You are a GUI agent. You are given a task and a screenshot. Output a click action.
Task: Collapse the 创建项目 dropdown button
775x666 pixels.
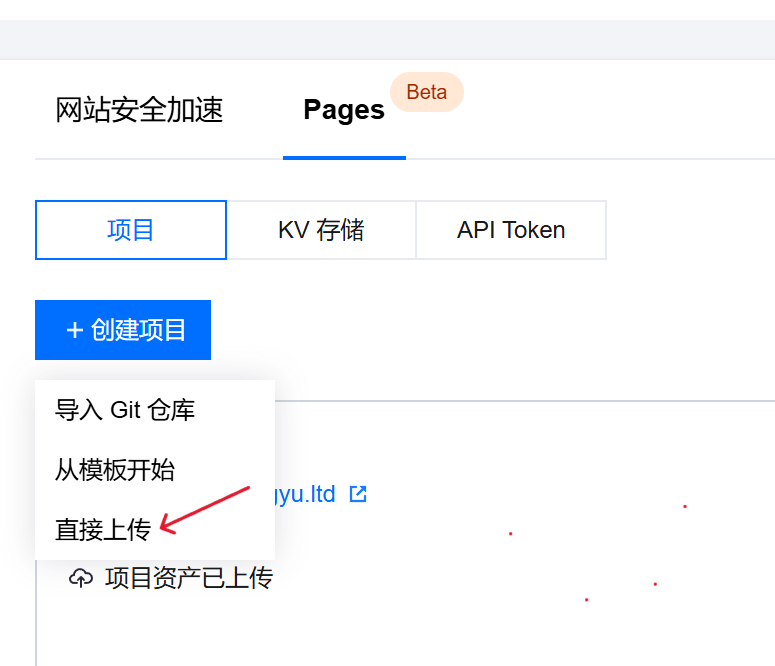[x=123, y=330]
